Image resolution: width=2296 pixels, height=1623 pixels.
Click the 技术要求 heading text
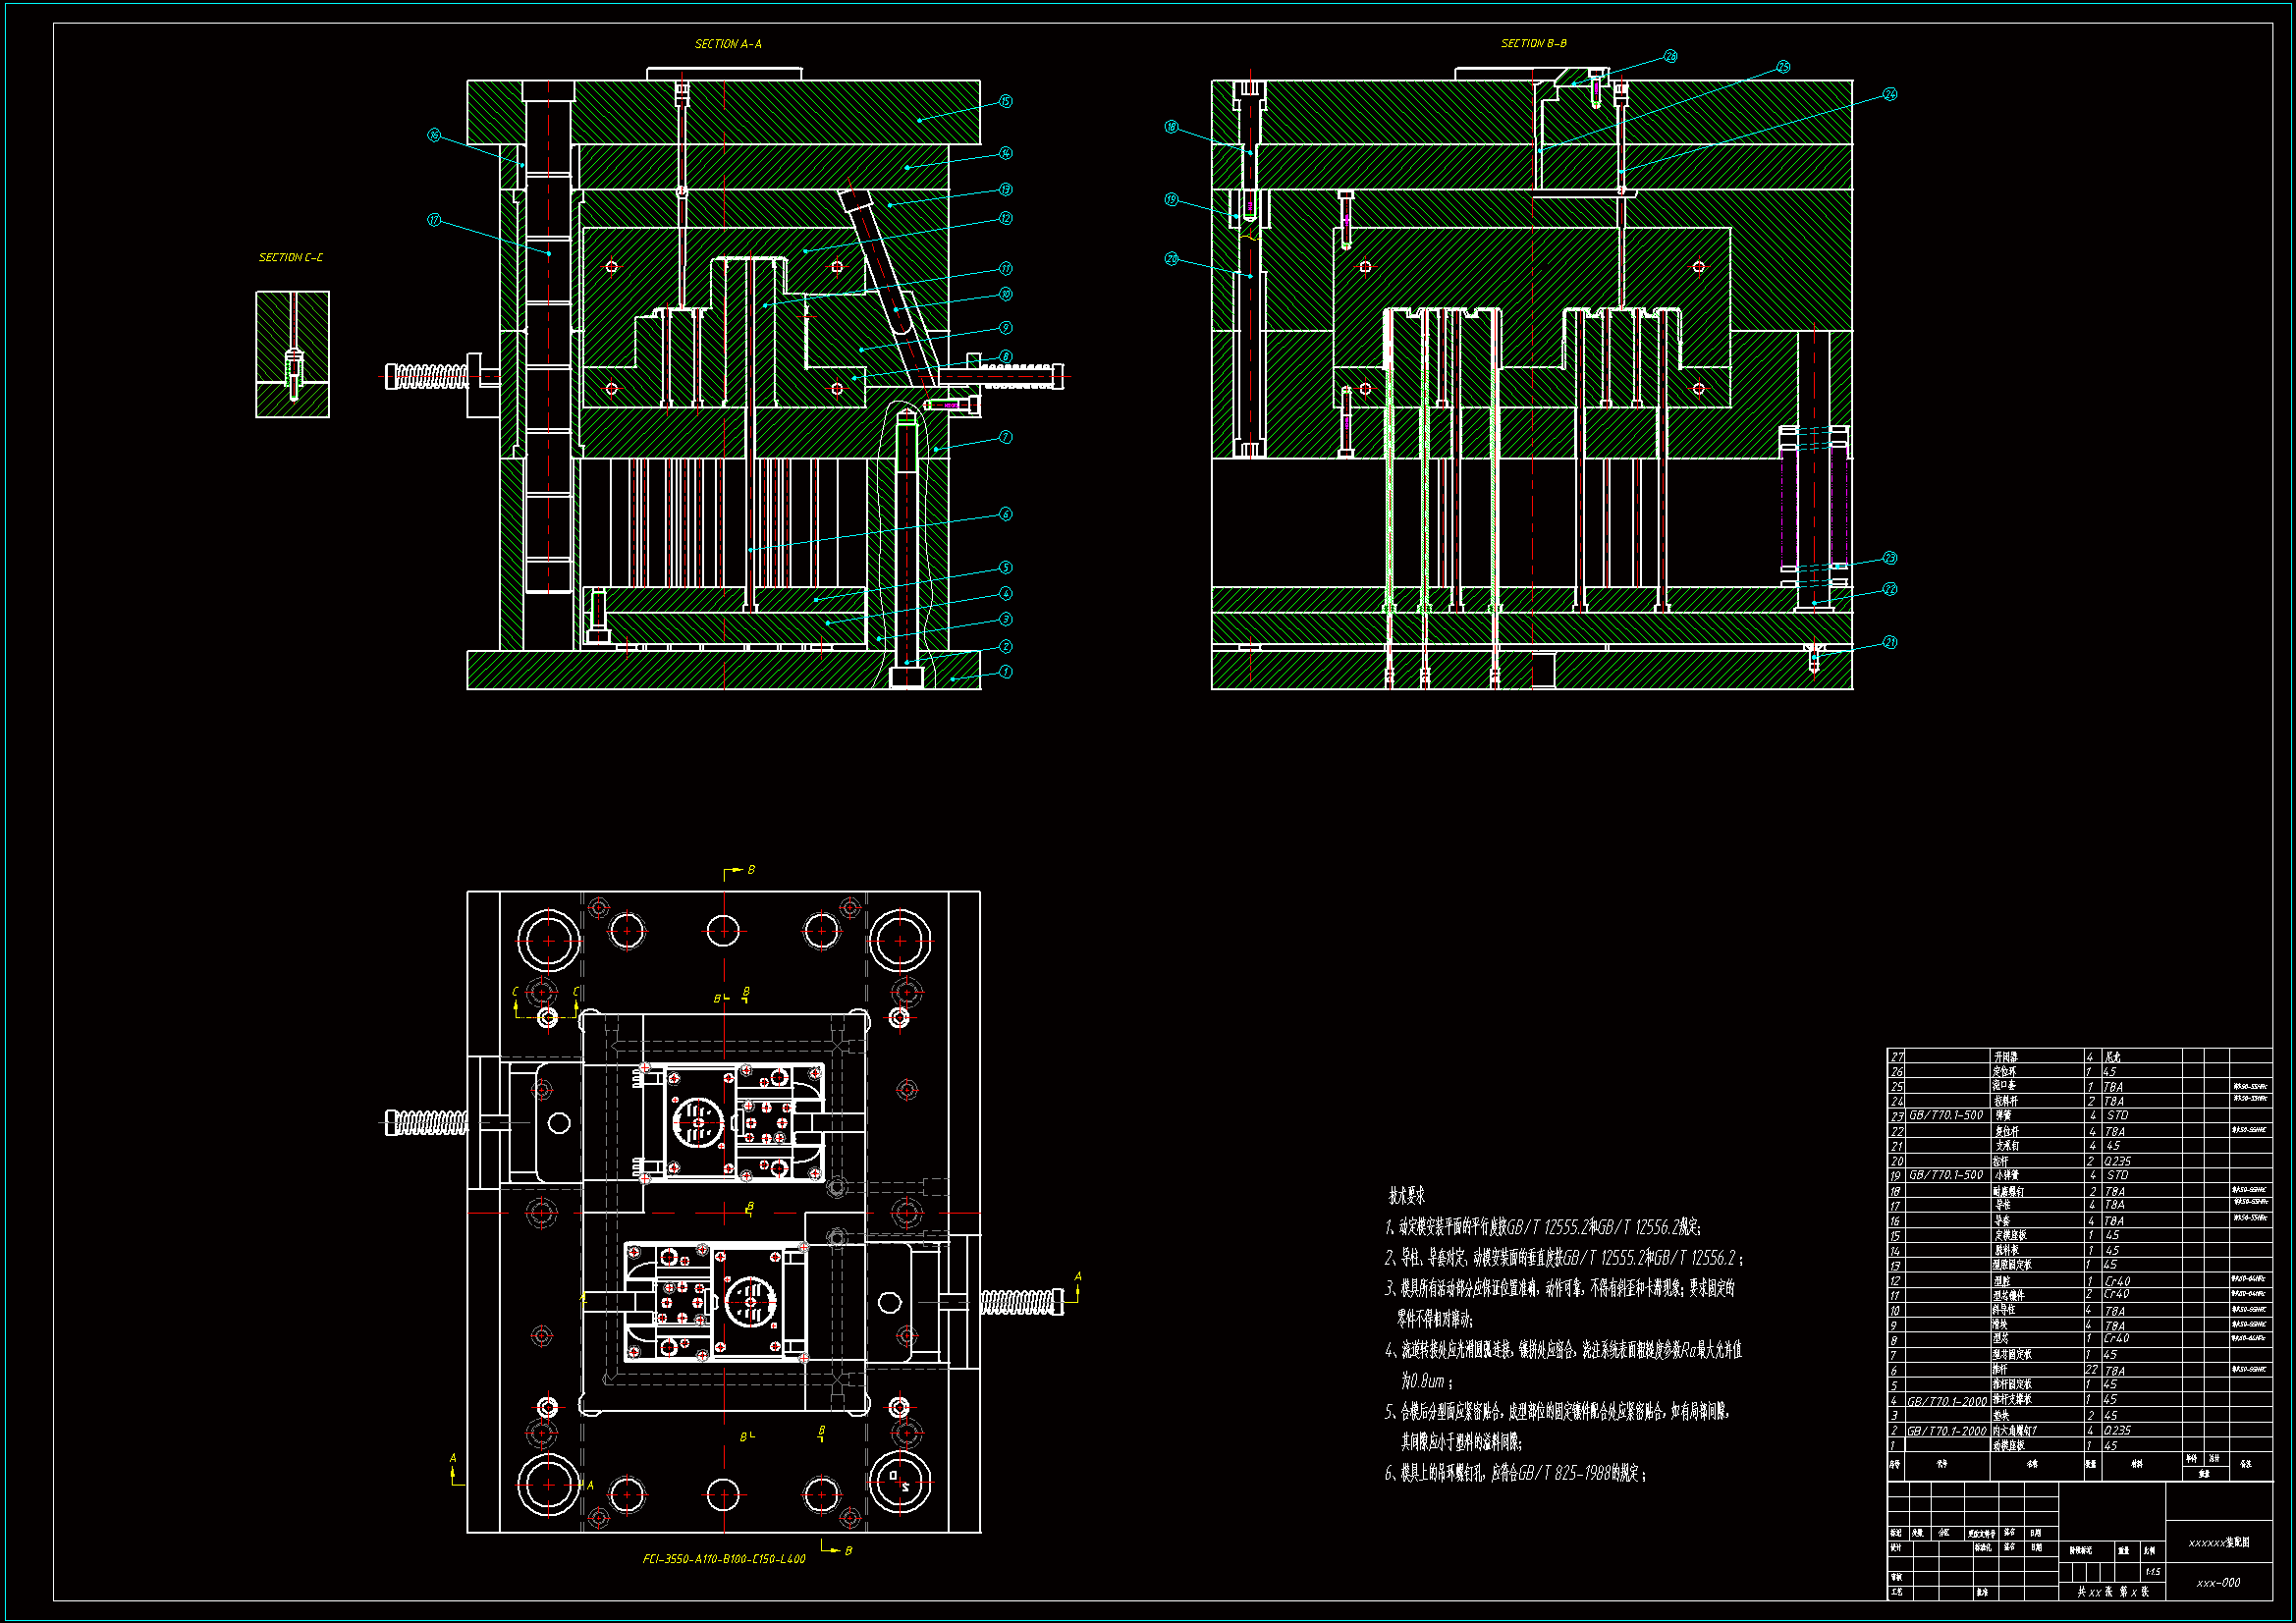pyautogui.click(x=1406, y=1196)
